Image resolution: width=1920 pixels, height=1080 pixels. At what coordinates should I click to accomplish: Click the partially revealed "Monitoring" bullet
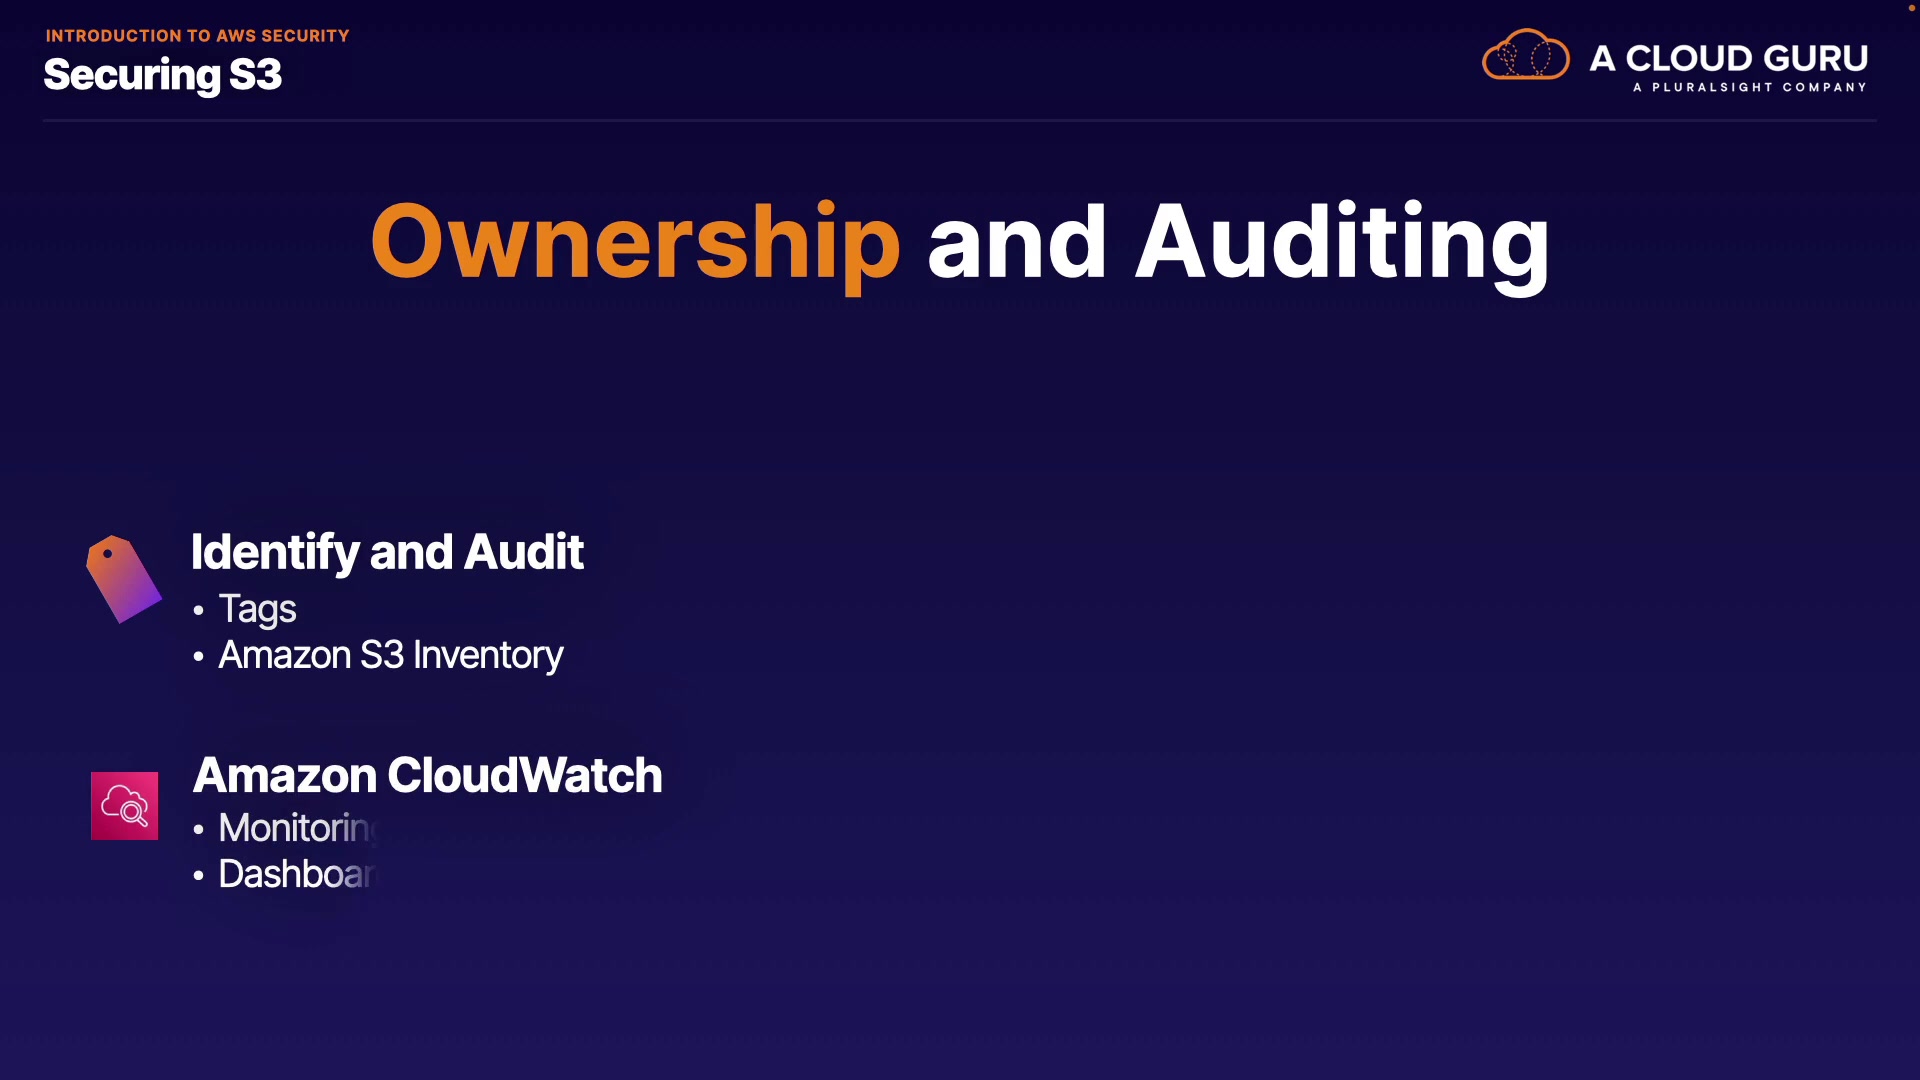click(x=295, y=828)
